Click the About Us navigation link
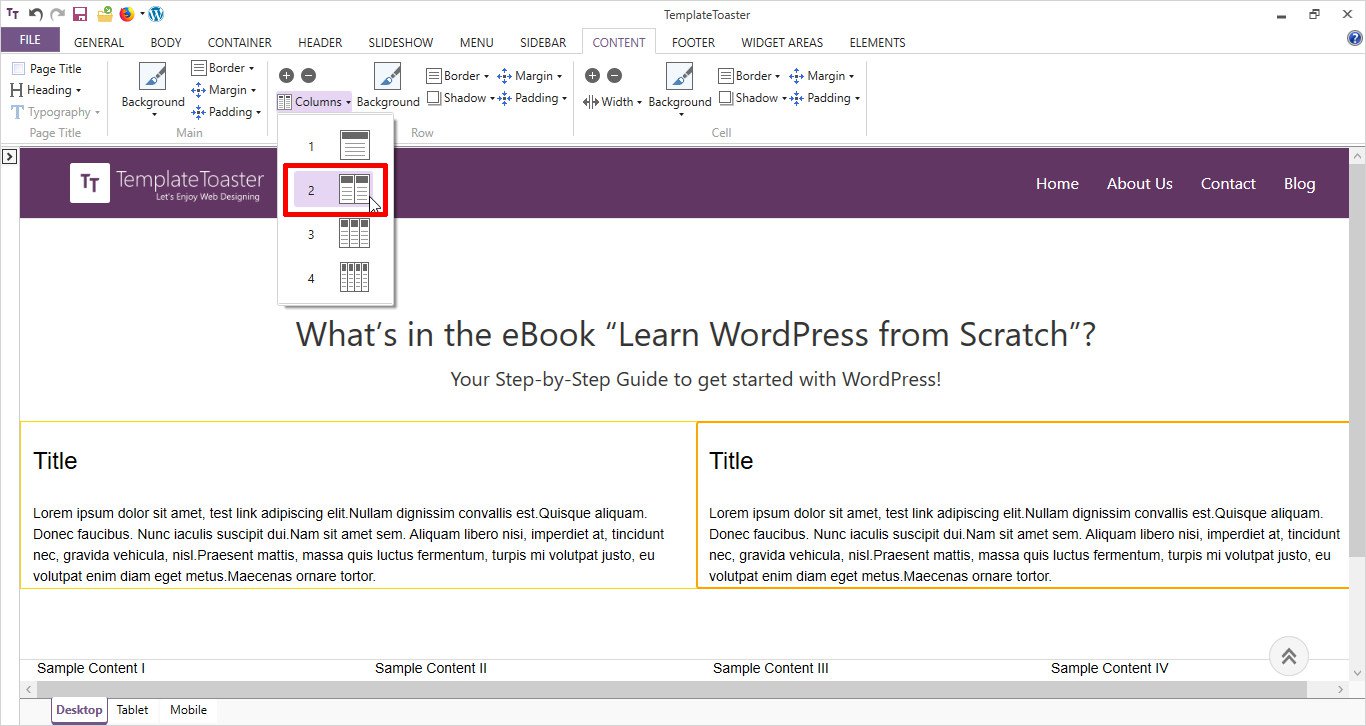1366x726 pixels. click(1139, 183)
